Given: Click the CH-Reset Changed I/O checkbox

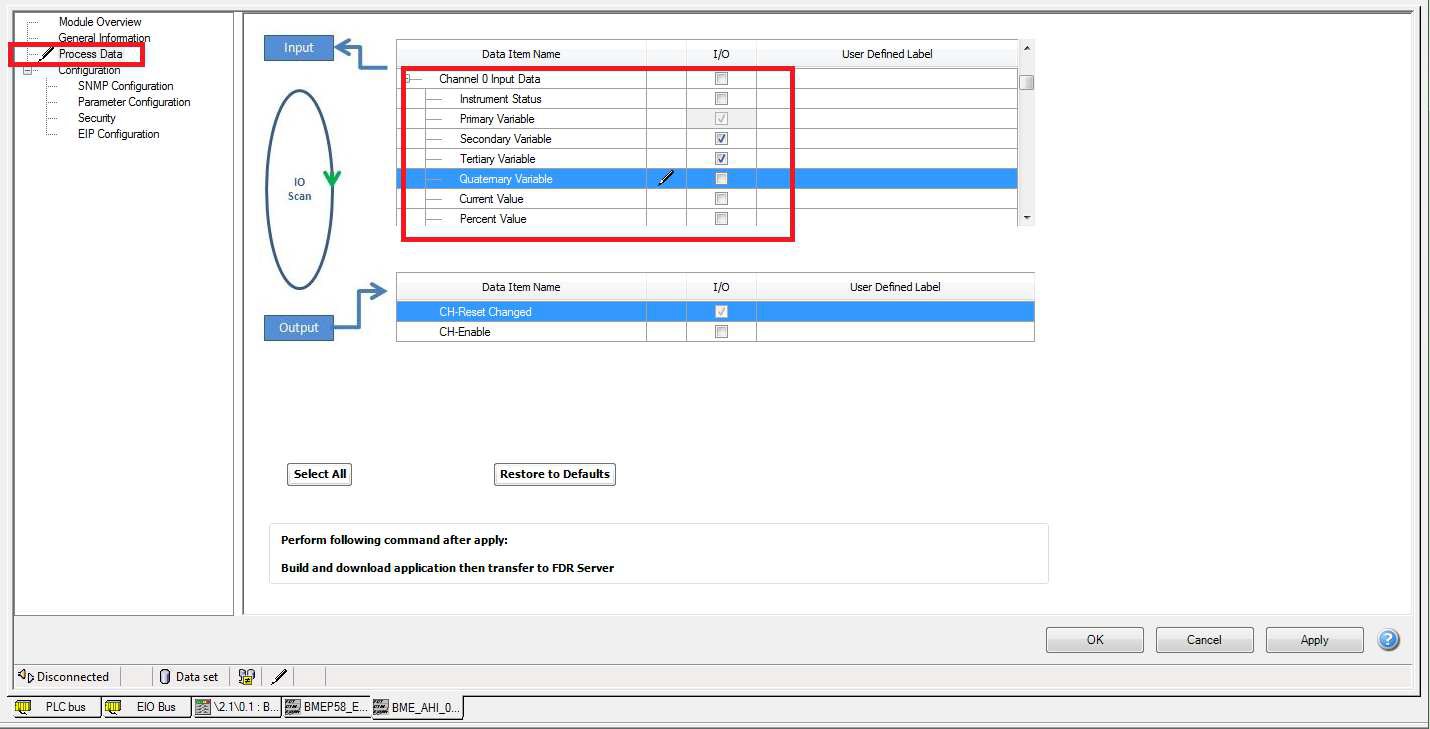Looking at the screenshot, I should (x=721, y=312).
